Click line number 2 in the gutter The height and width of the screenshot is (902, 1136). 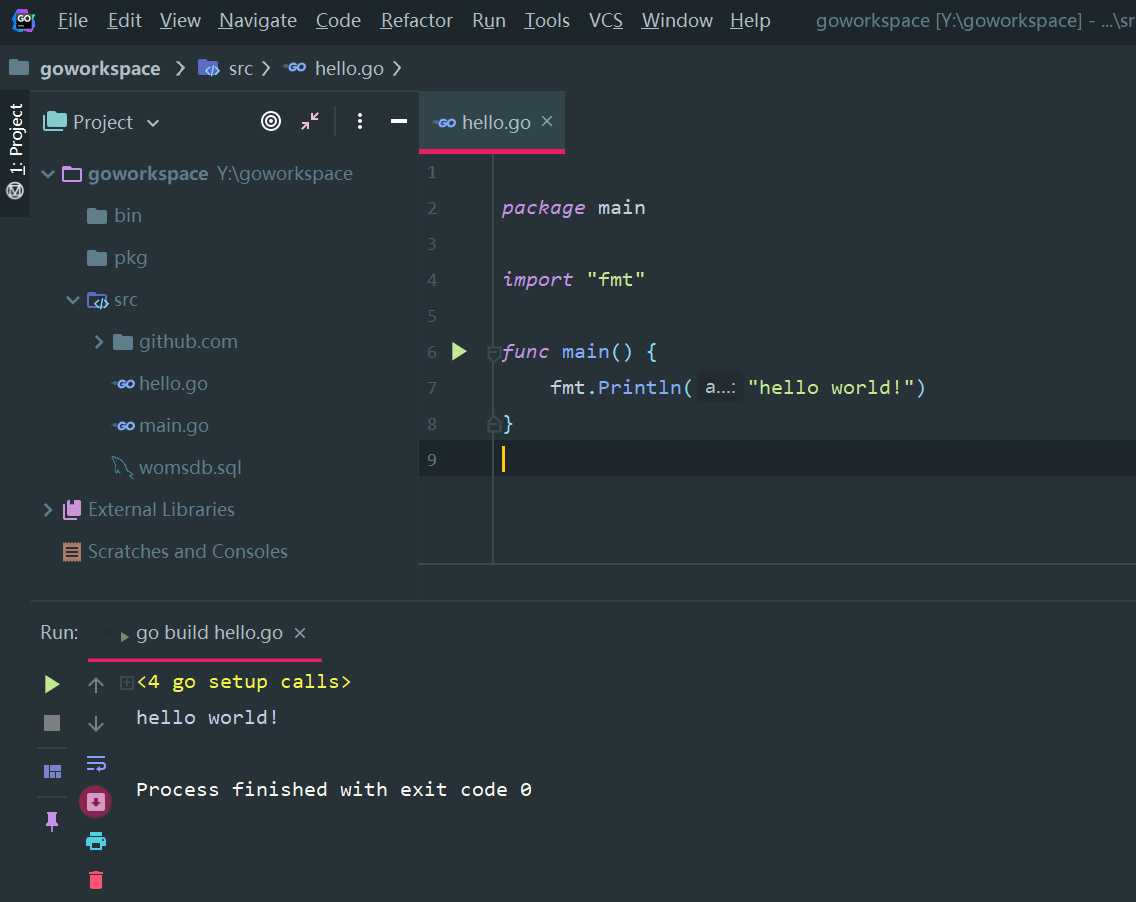[431, 209]
